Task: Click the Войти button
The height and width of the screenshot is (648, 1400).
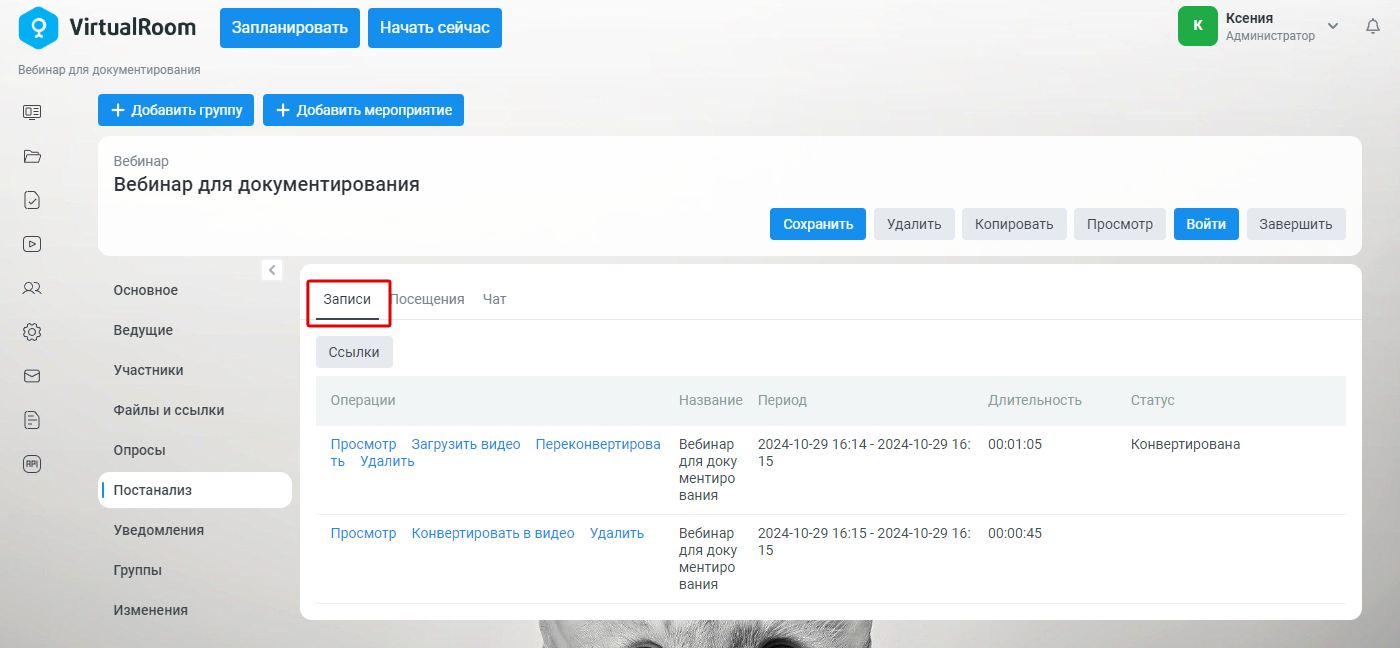Action: (x=1206, y=224)
